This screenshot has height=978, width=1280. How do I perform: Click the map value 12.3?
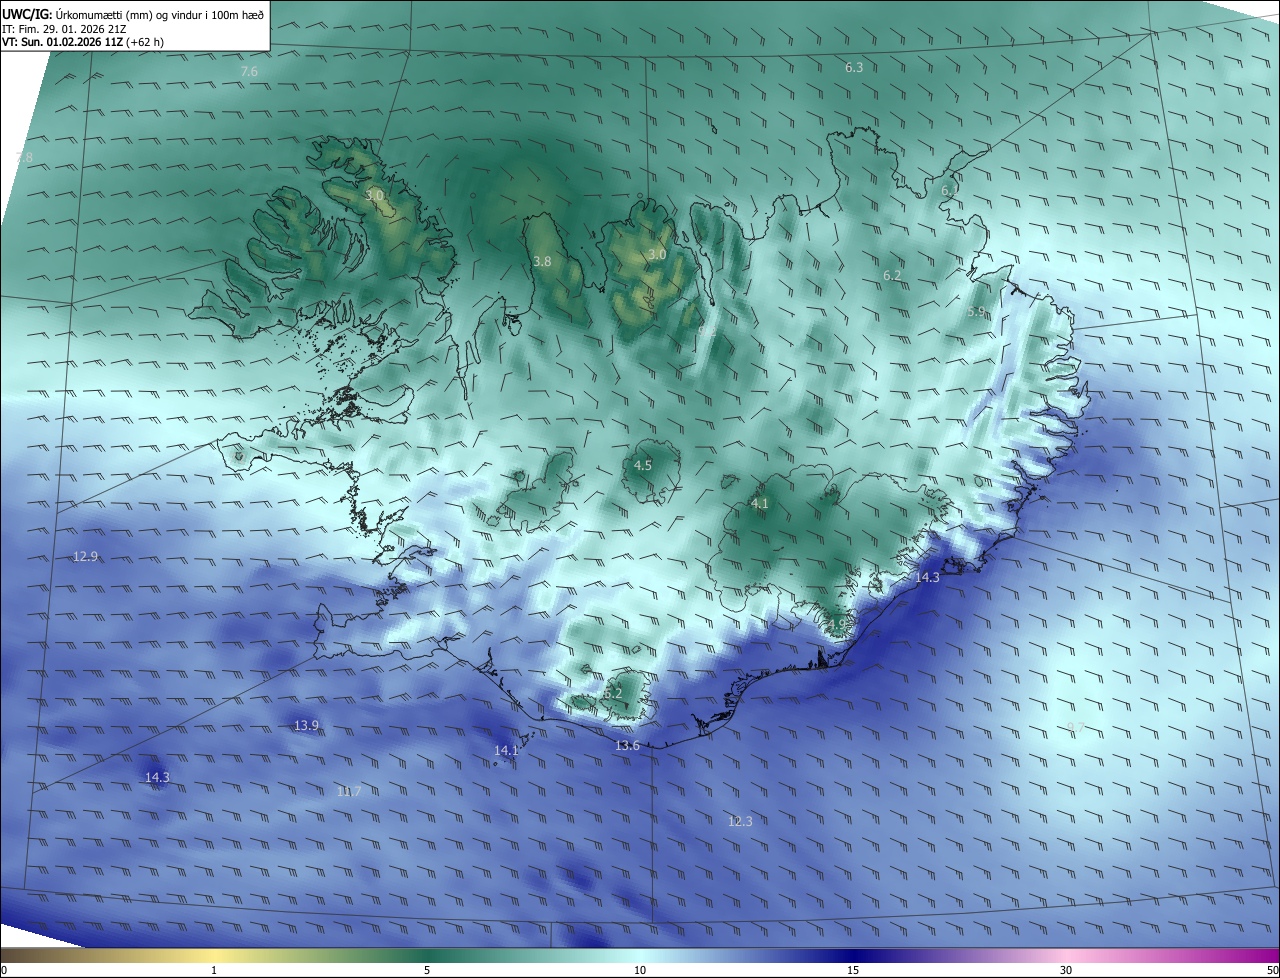tap(739, 821)
